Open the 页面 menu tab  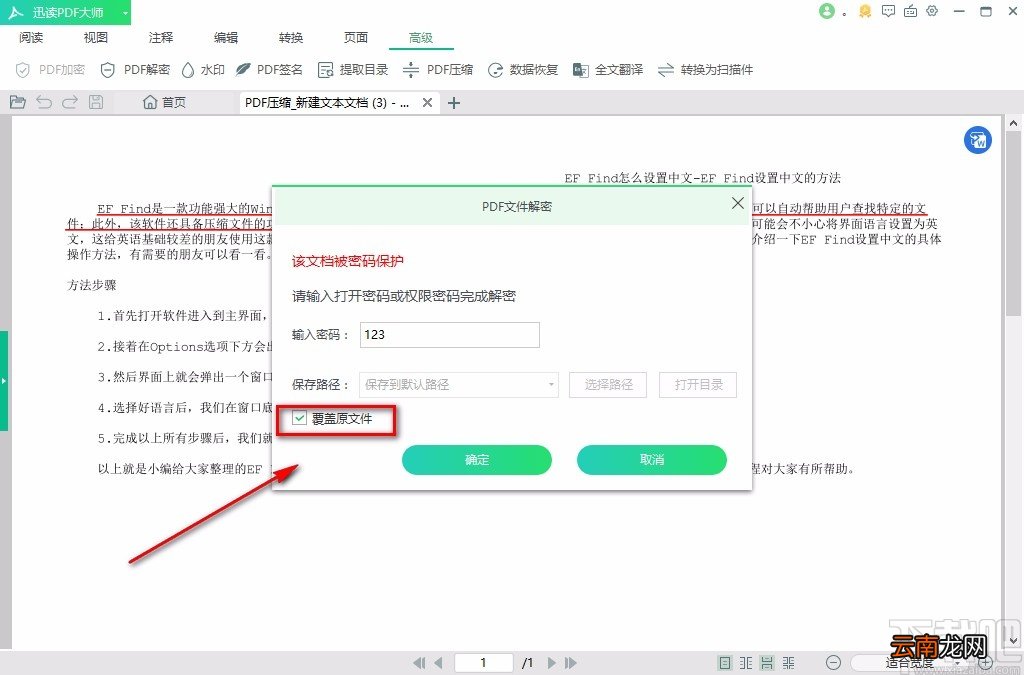pos(356,38)
